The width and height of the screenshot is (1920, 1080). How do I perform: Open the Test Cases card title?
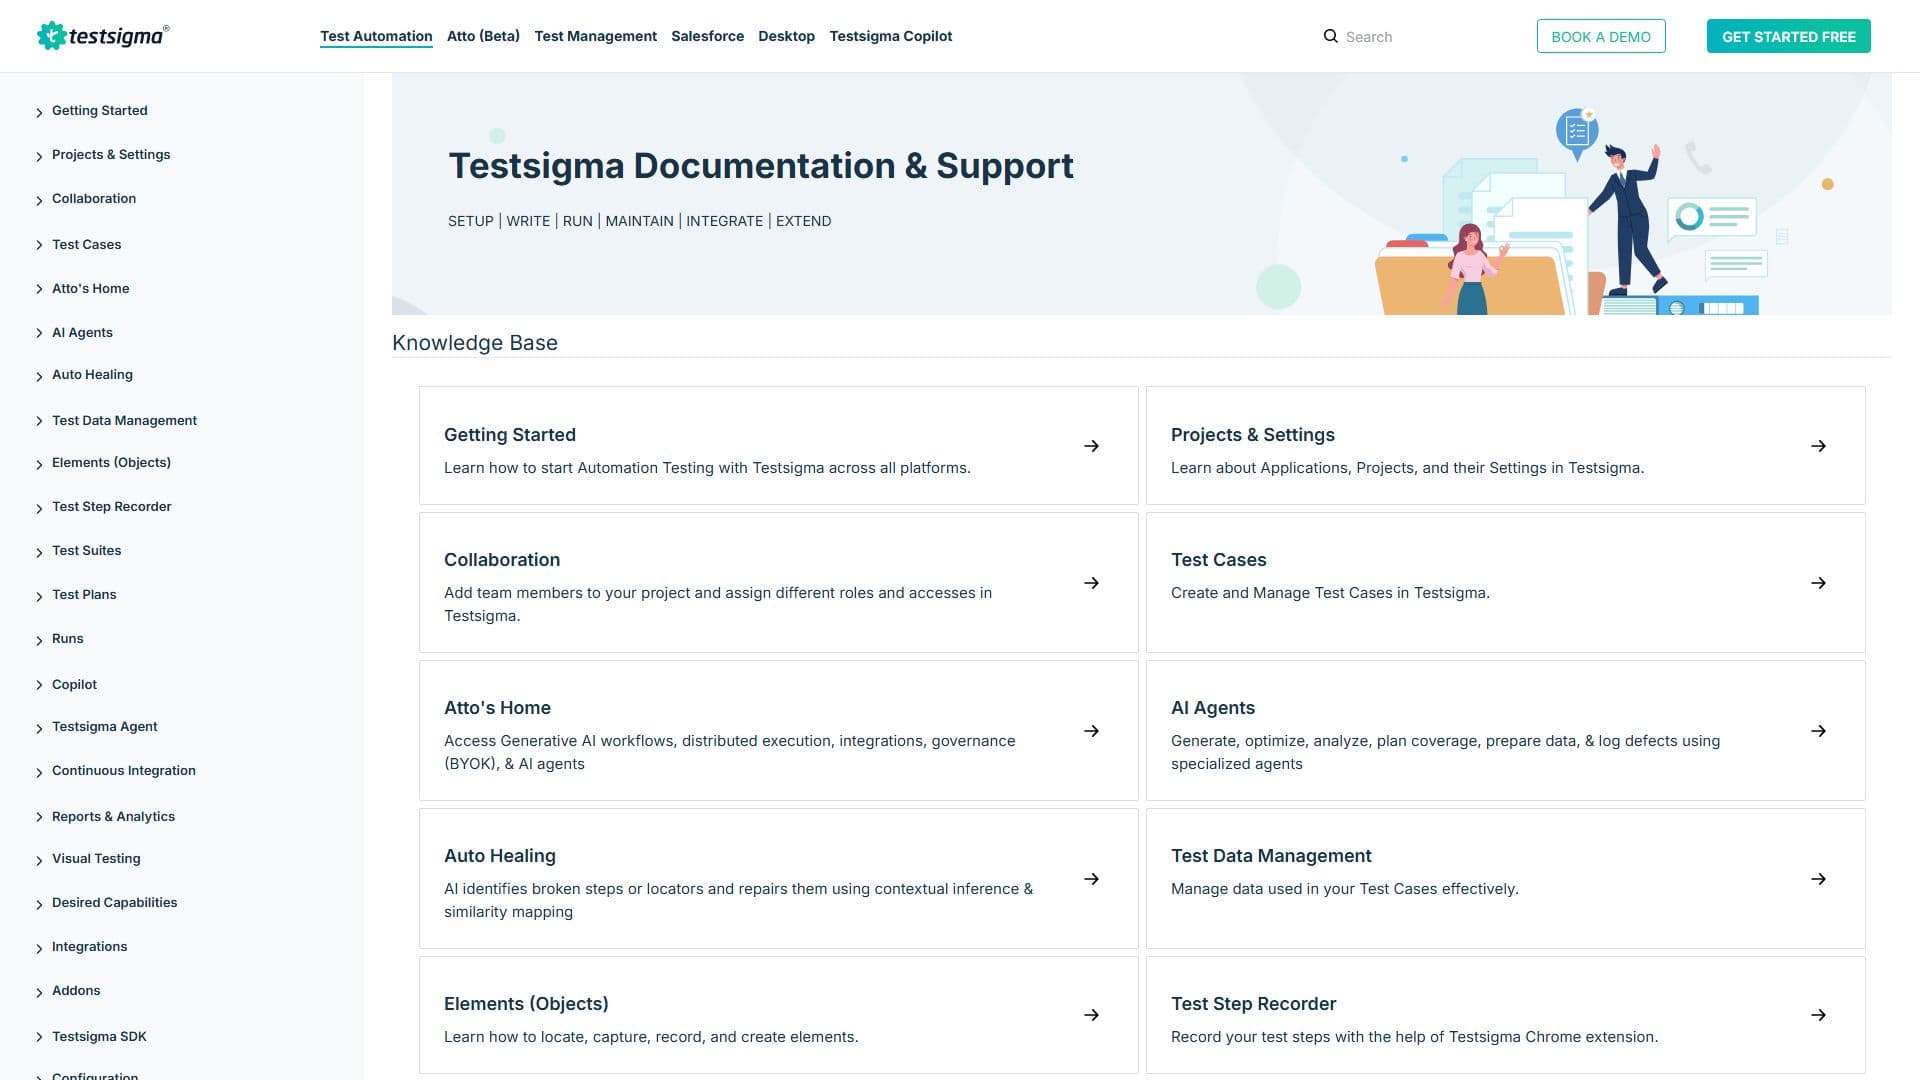1218,560
